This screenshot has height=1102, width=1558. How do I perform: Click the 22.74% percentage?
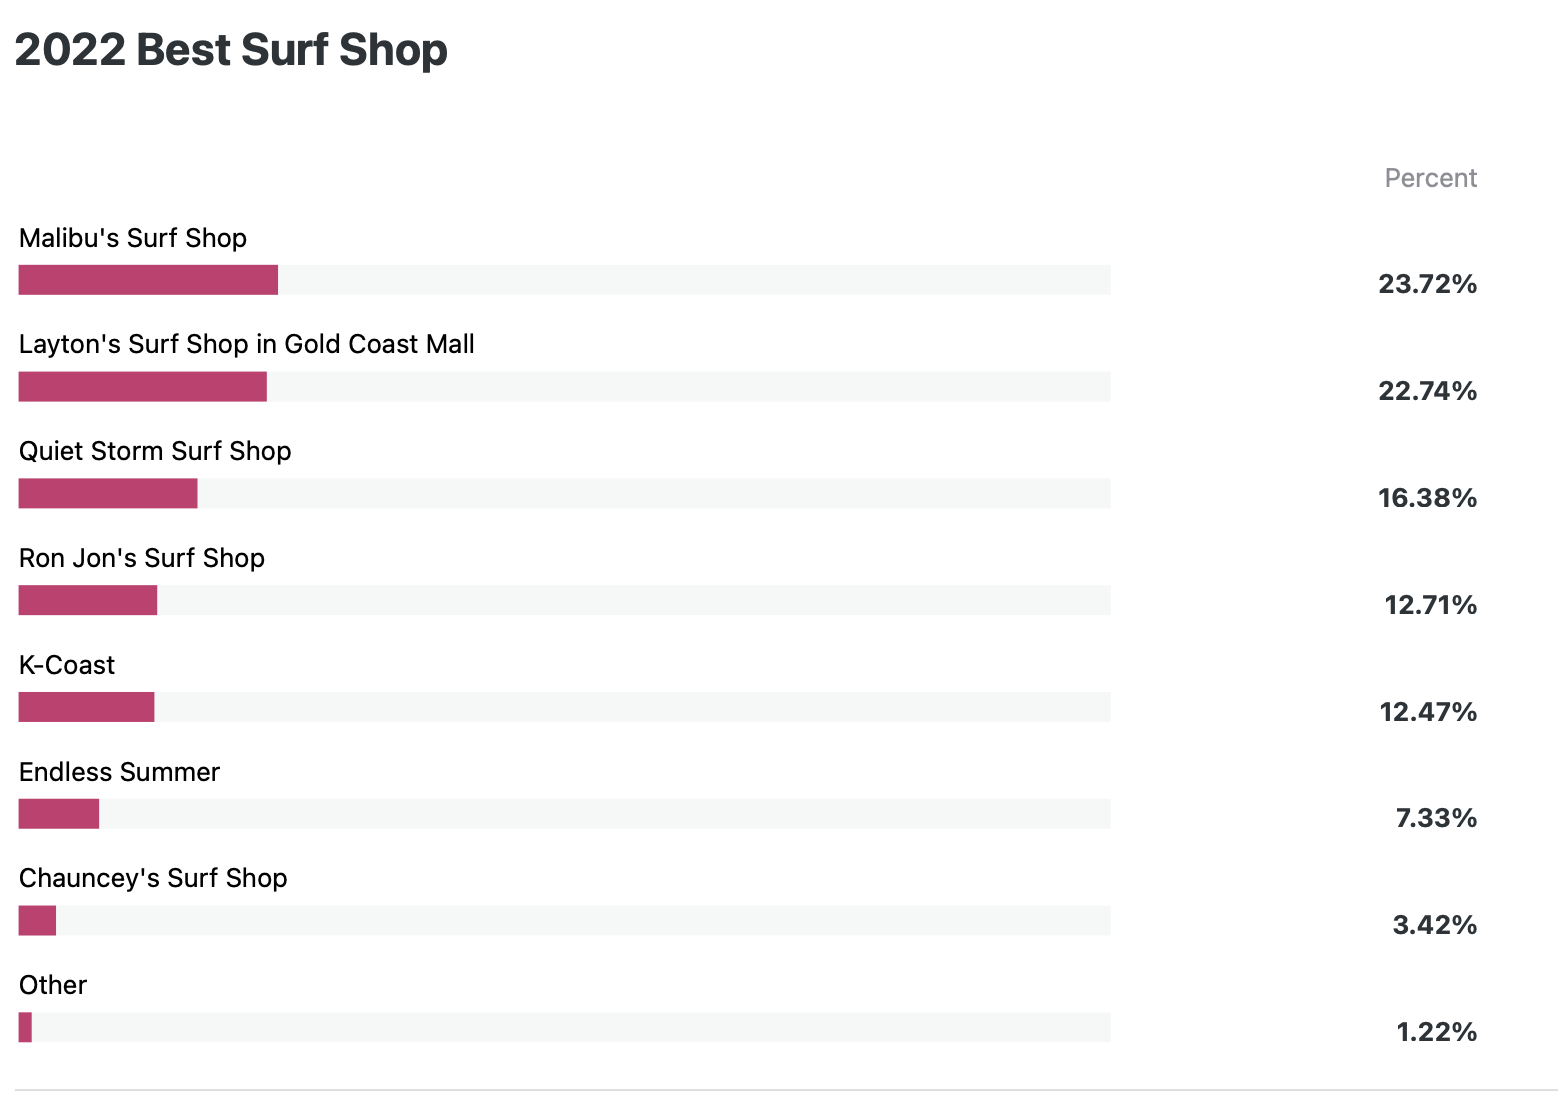coord(1427,391)
